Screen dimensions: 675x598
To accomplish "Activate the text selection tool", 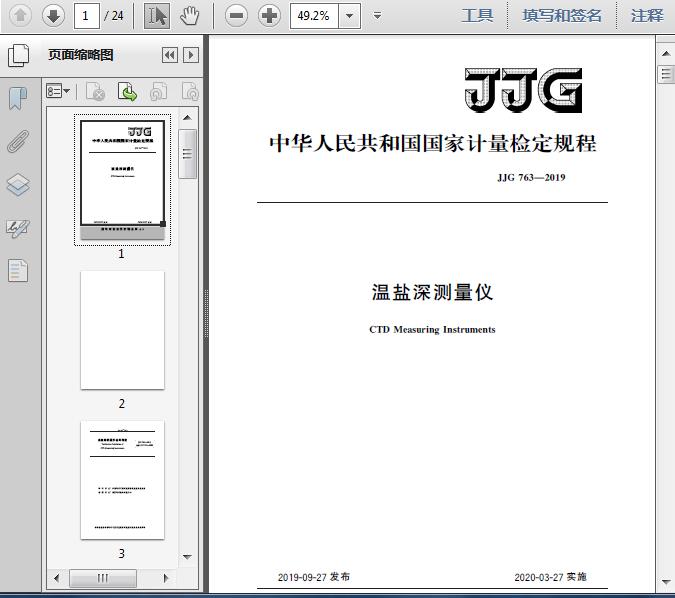I will [157, 15].
